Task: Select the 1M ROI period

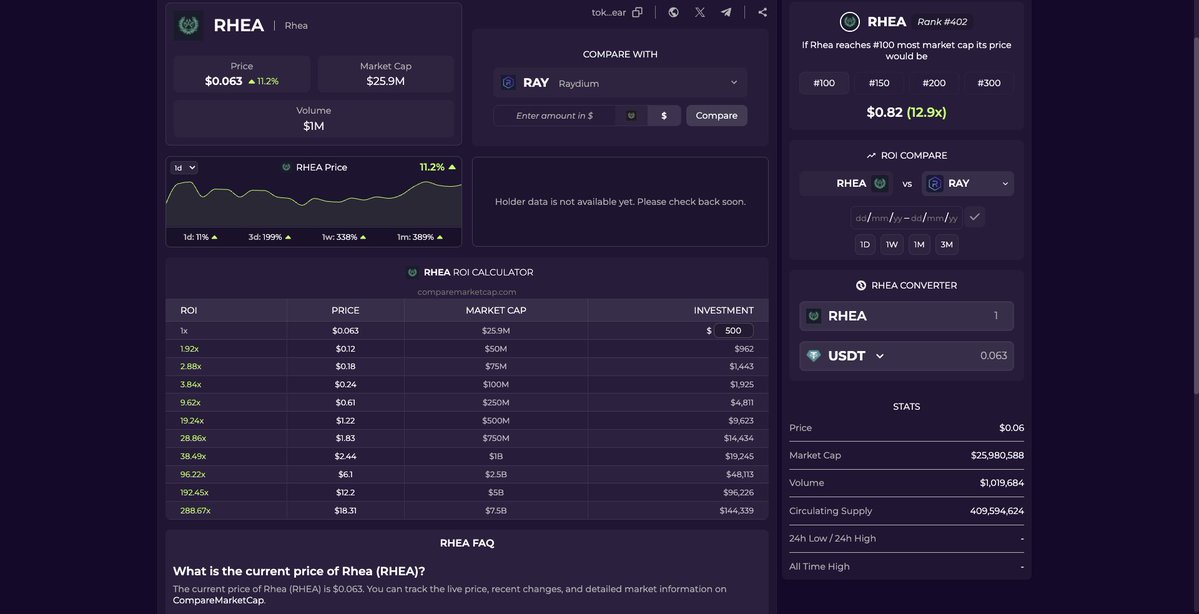Action: click(x=919, y=245)
